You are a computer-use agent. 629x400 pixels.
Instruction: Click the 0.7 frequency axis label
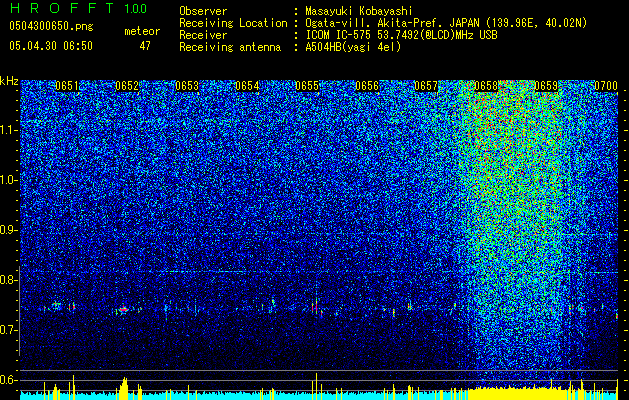(8, 330)
